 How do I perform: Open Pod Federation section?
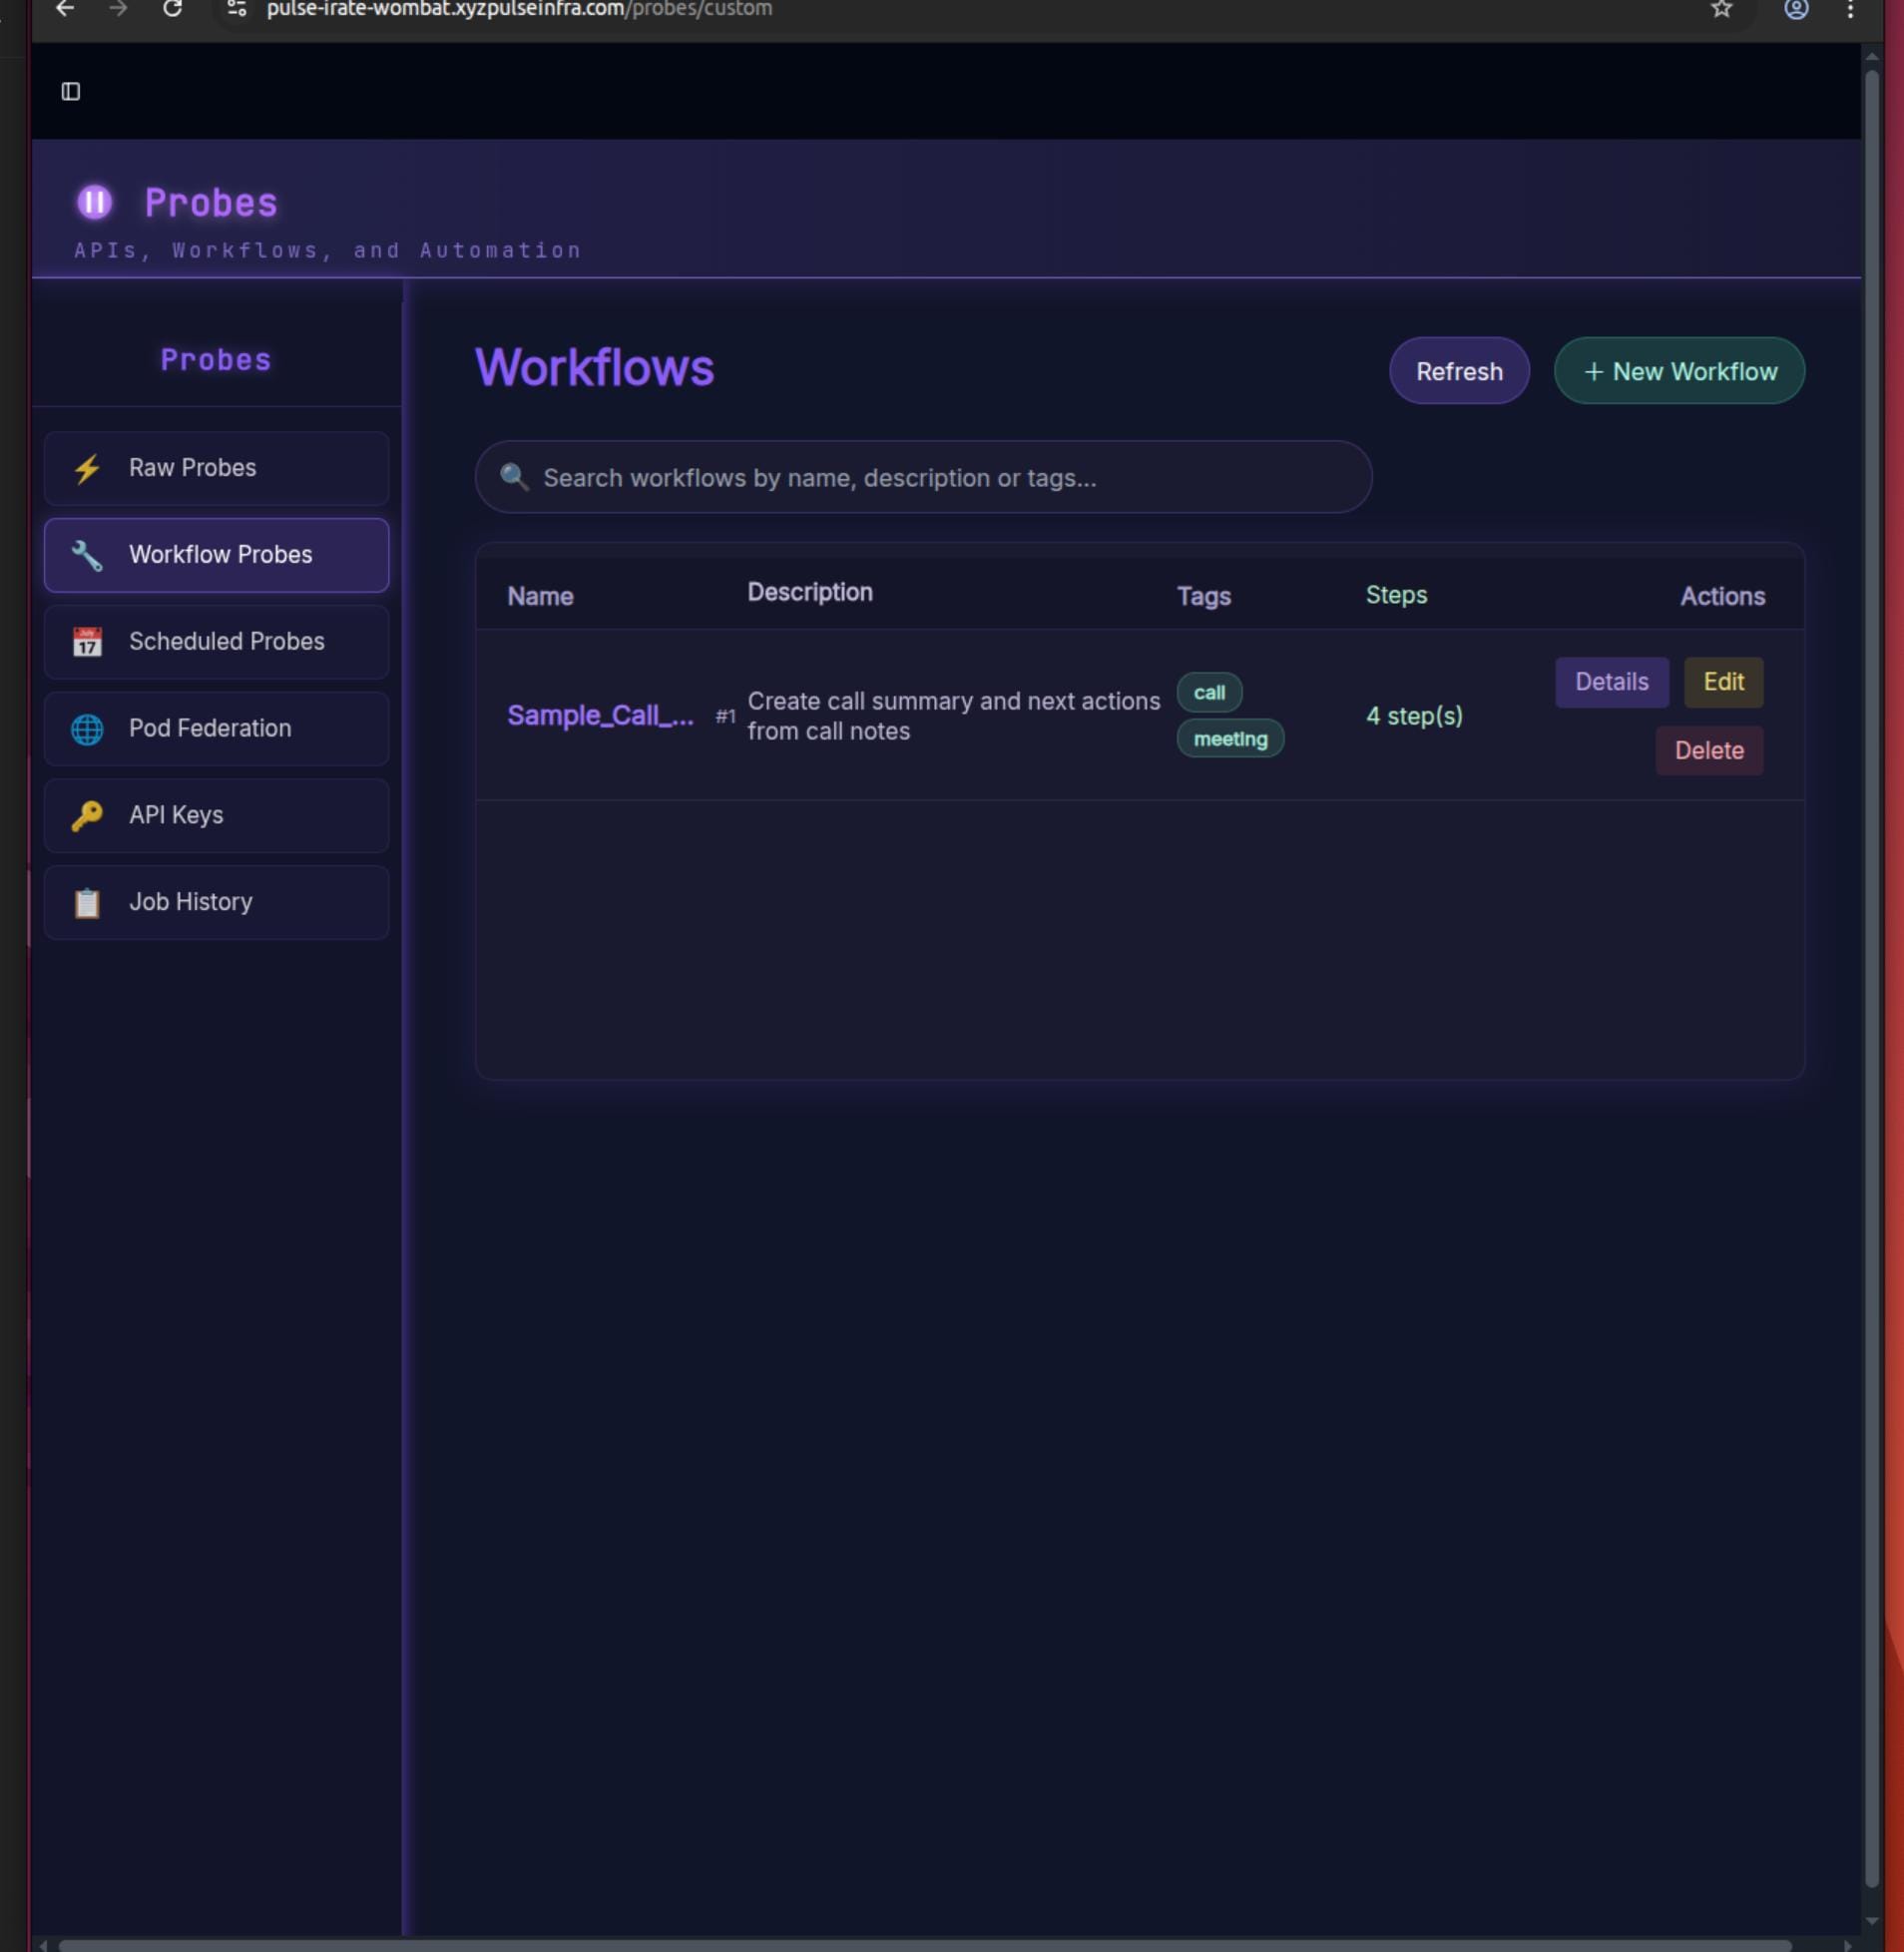[216, 729]
